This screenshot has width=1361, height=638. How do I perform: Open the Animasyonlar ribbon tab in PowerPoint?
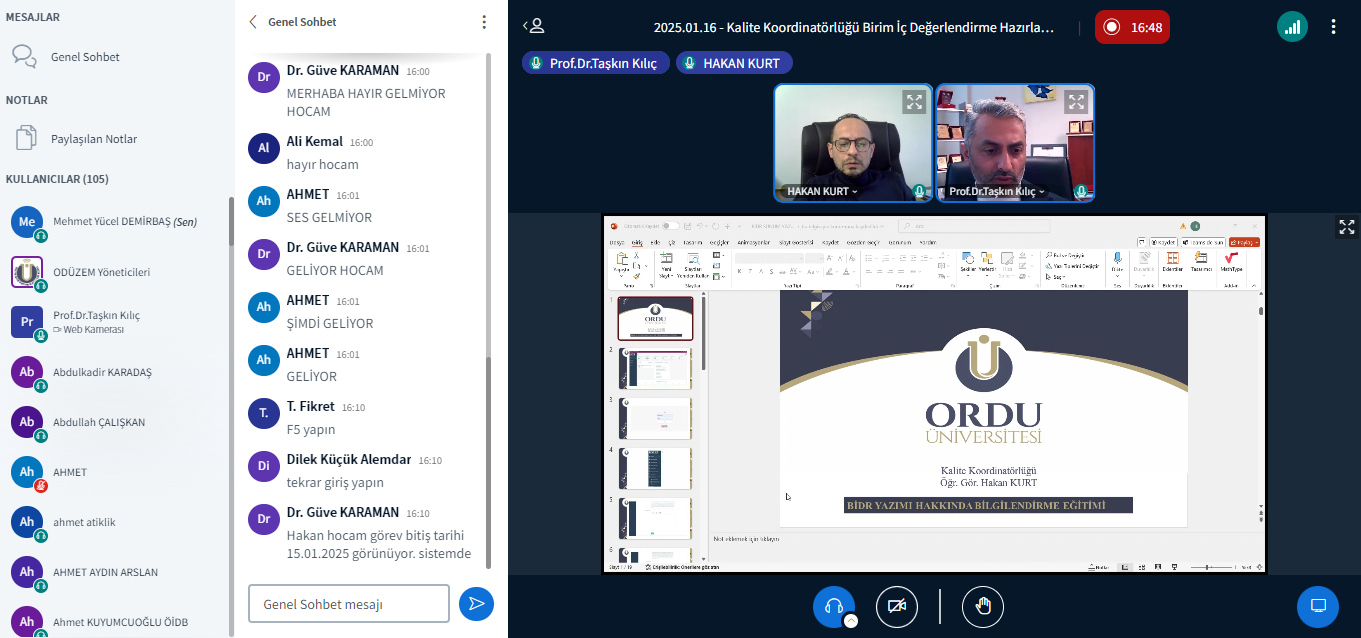pyautogui.click(x=754, y=242)
